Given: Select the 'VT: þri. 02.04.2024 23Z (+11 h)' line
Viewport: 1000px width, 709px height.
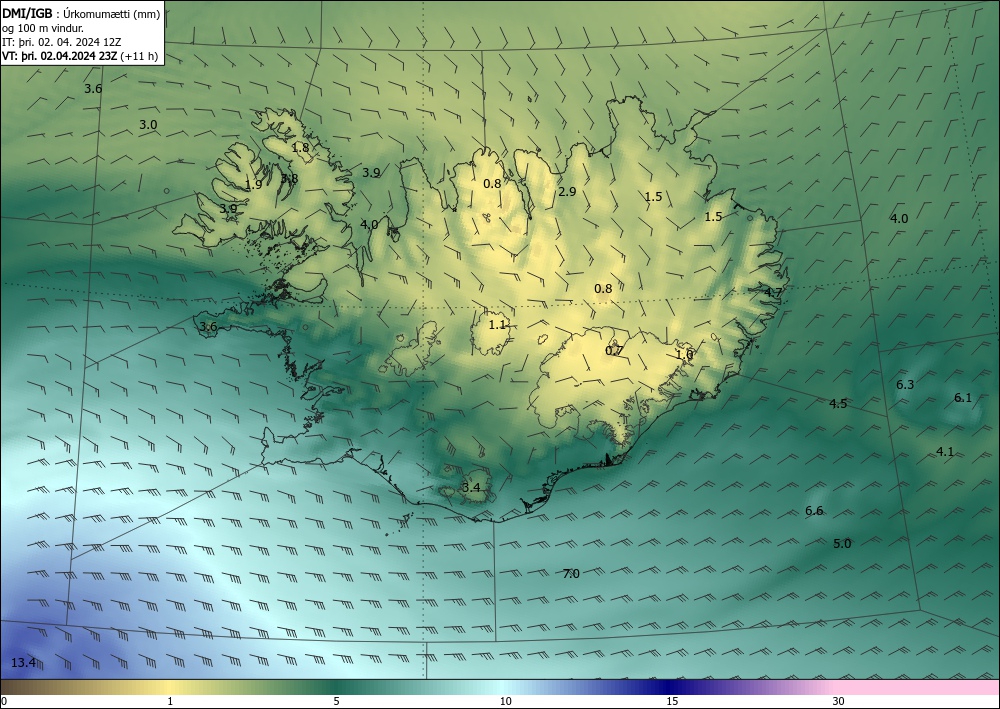Looking at the screenshot, I should click(80, 56).
